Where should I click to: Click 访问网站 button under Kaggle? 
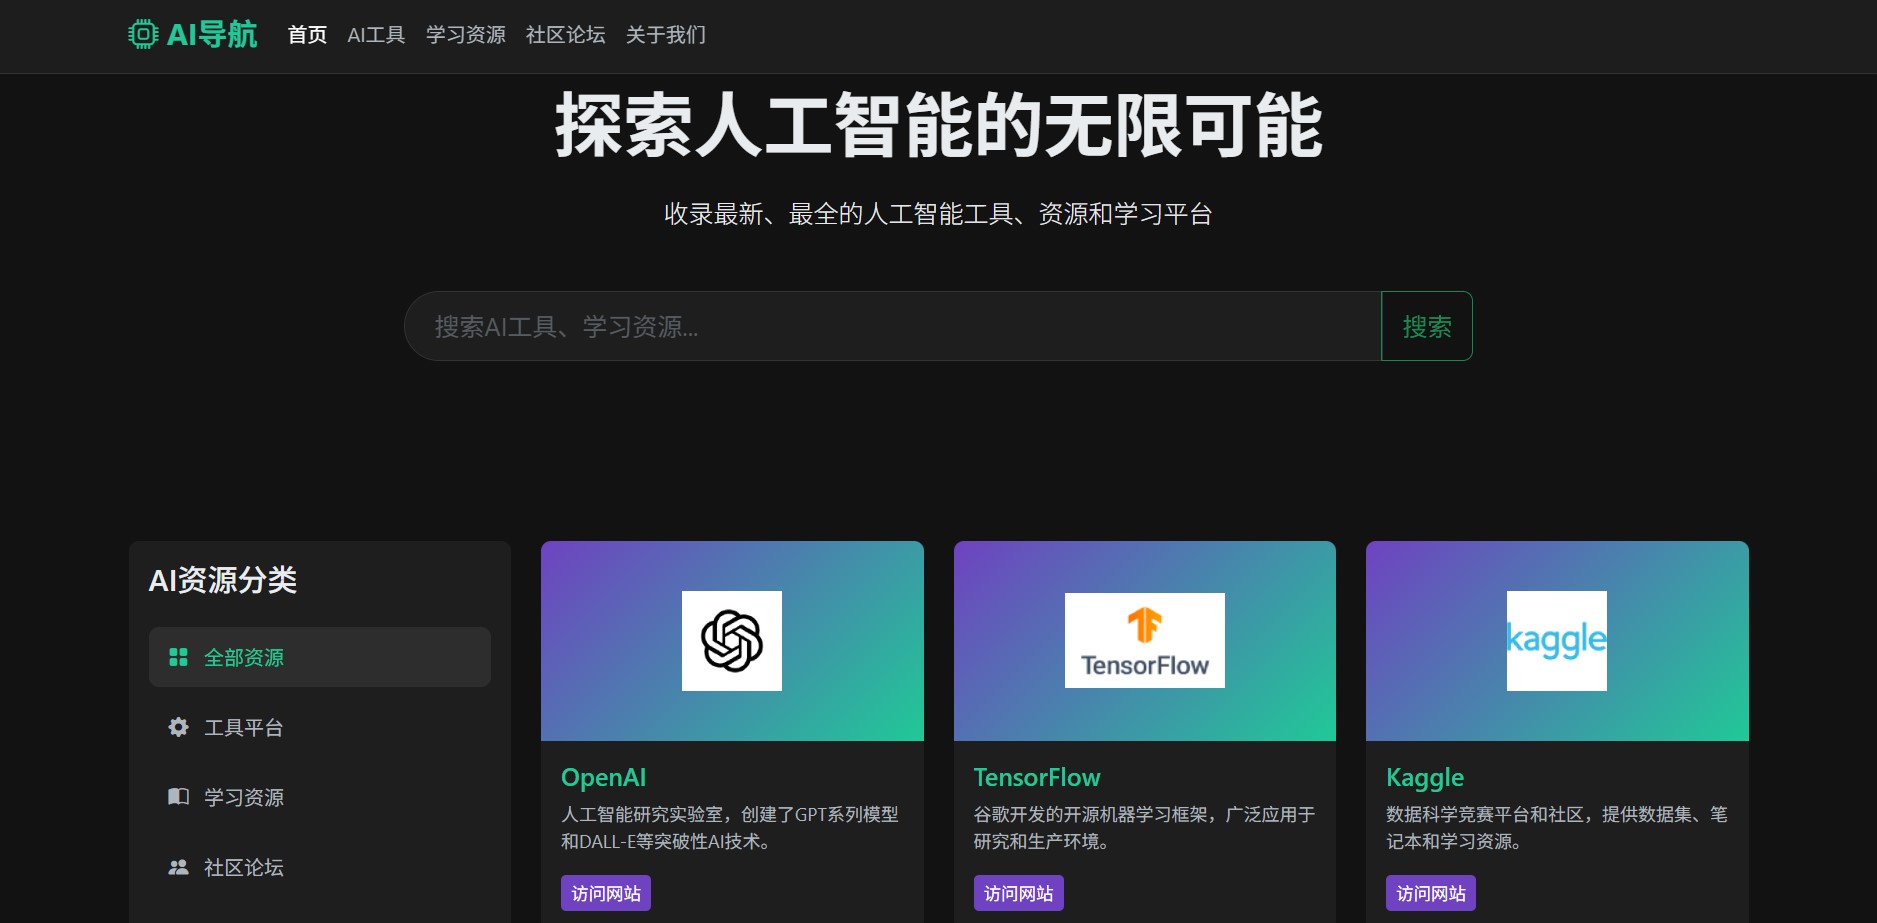coord(1430,893)
